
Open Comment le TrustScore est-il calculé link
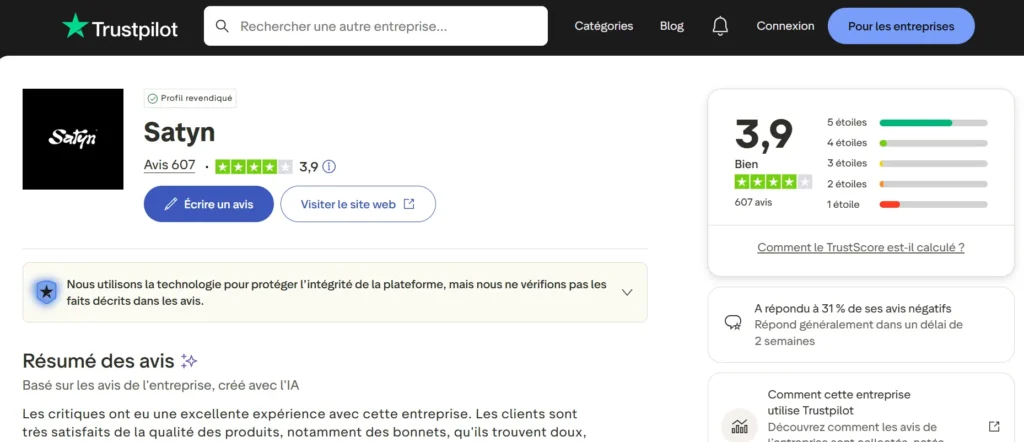861,247
